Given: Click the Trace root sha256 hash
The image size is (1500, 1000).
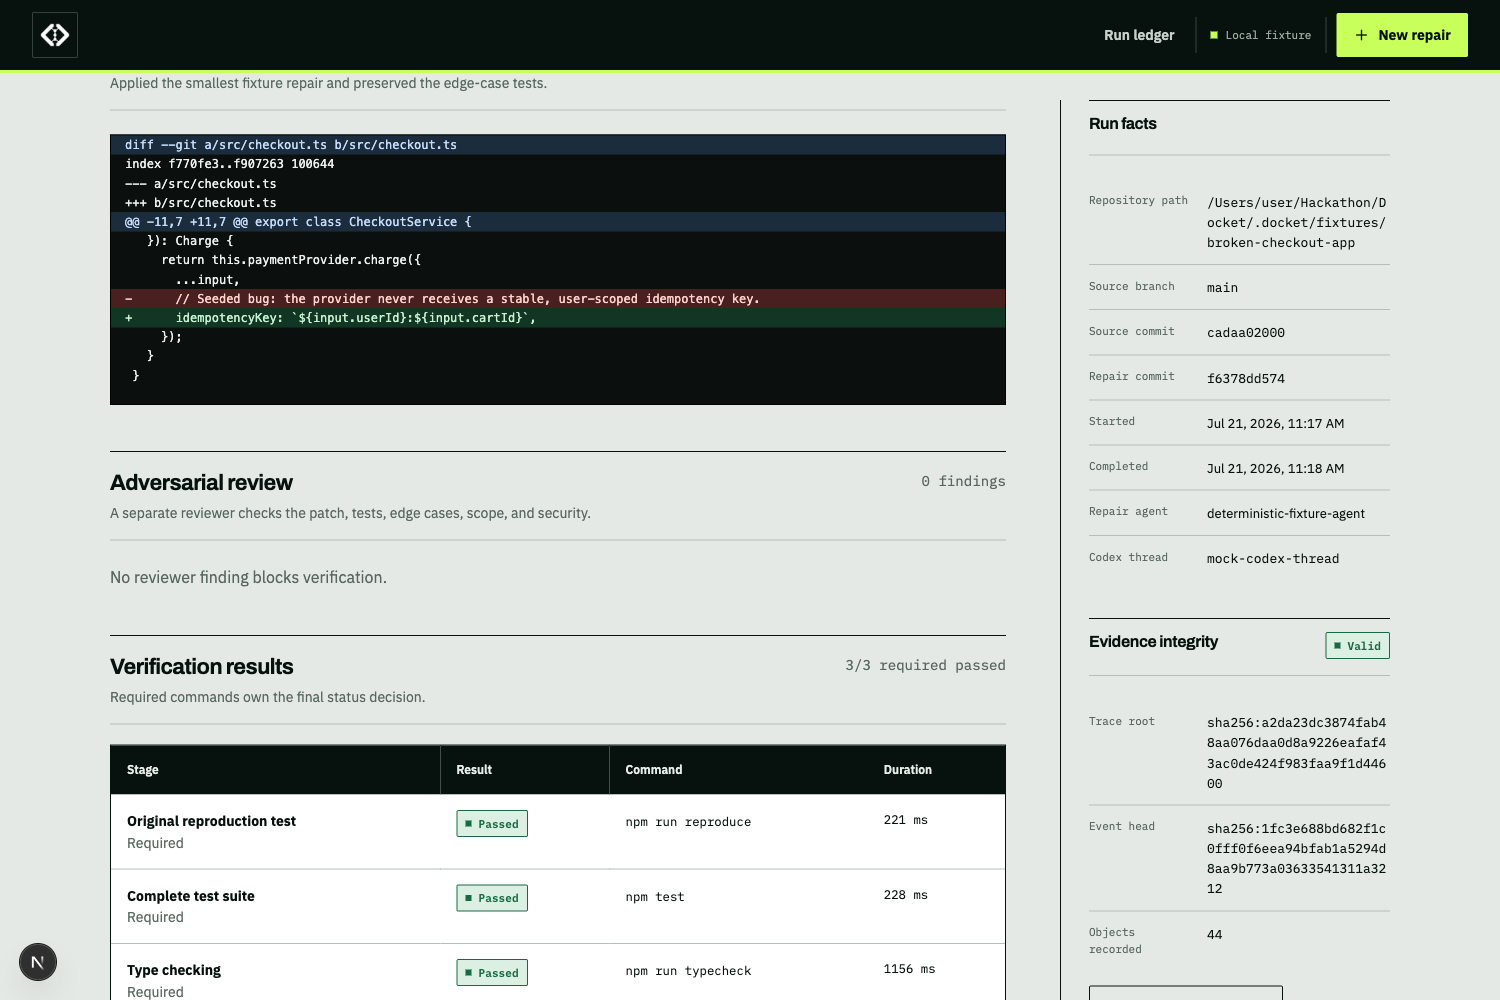Looking at the screenshot, I should pos(1296,753).
